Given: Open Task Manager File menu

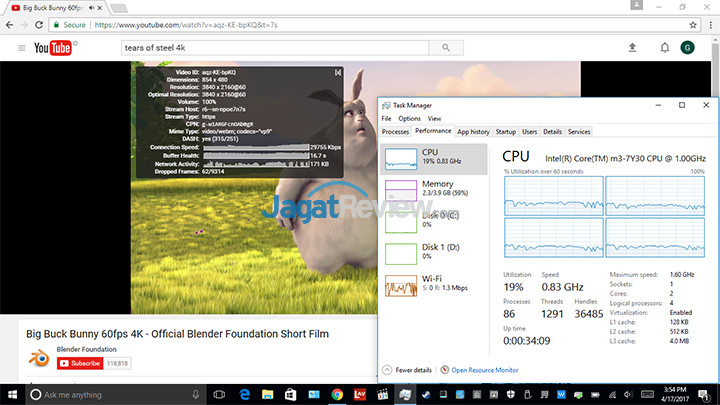Looking at the screenshot, I should (386, 118).
